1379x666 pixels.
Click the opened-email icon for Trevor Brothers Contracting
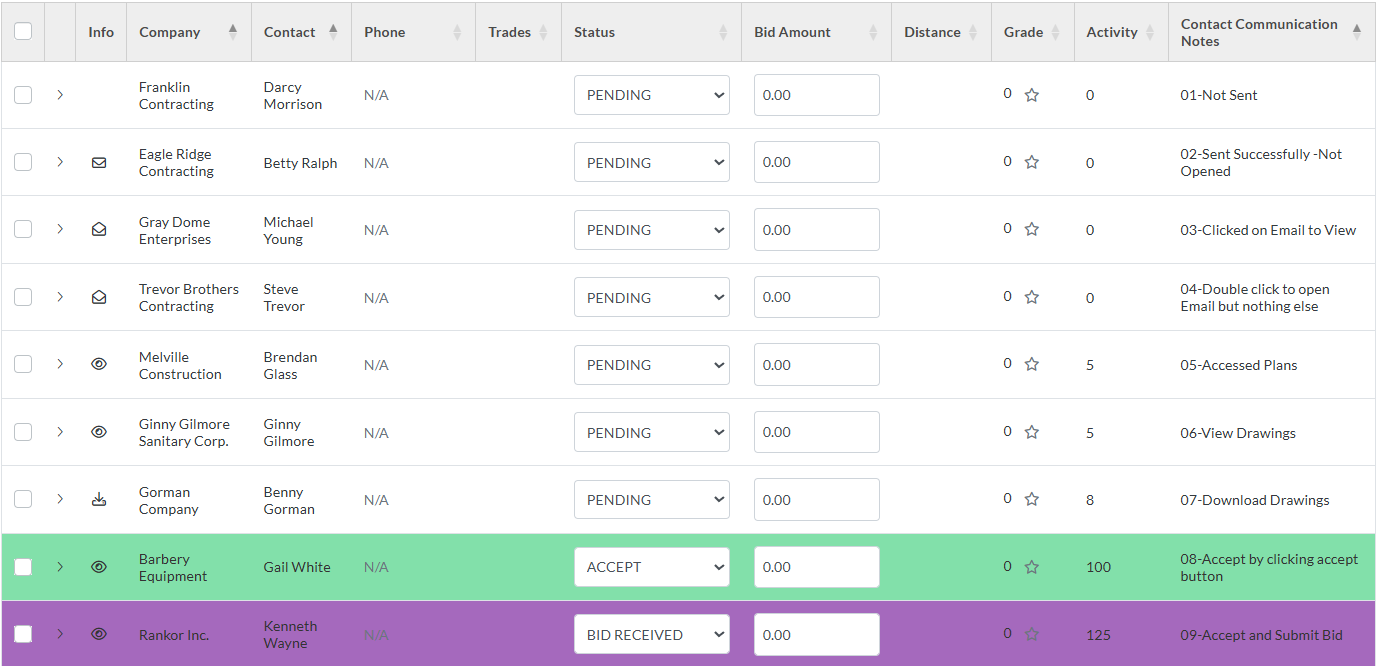[99, 297]
